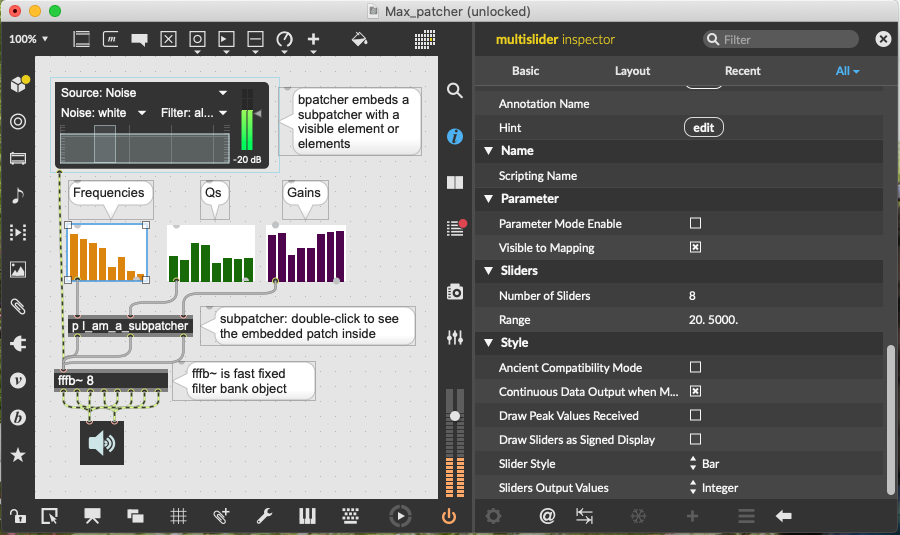Collapse the Sliders section

pos(489,271)
